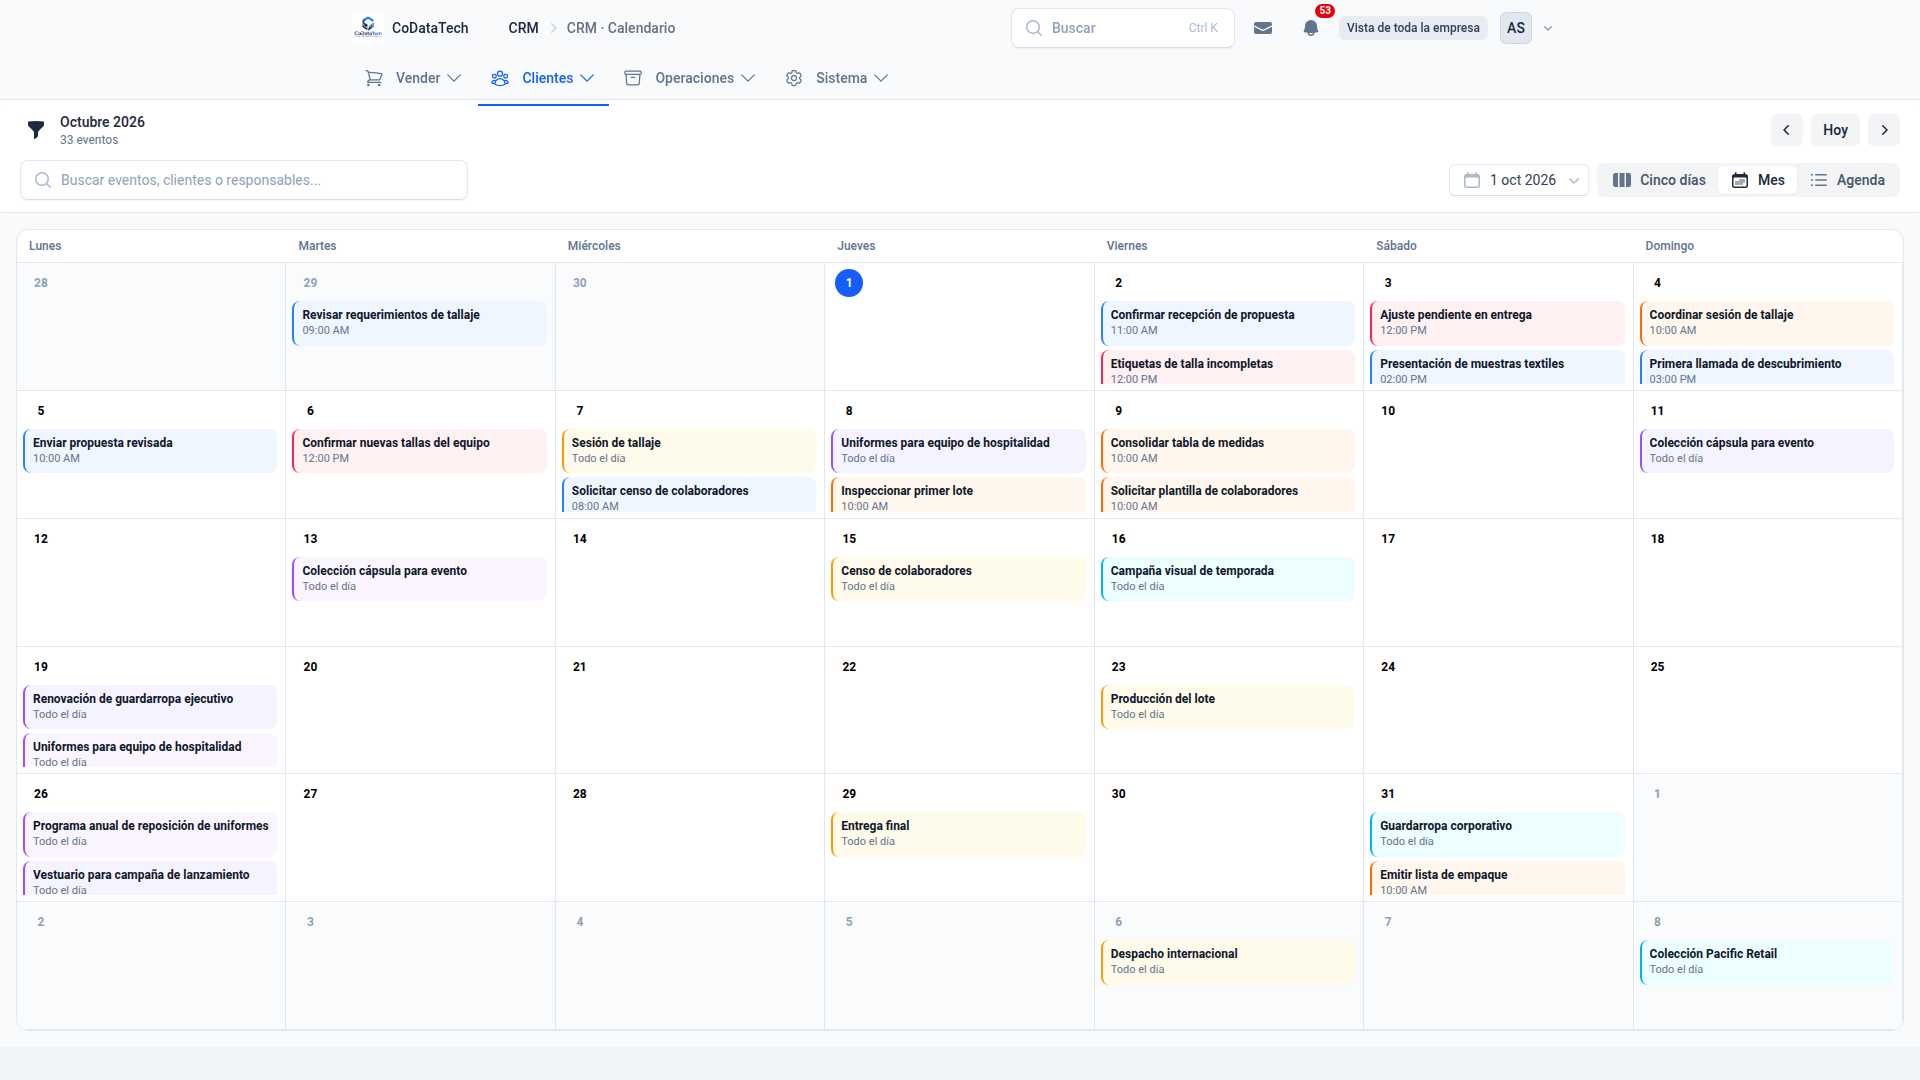Focus the global Buscar search box
Screen dimensions: 1920x1080
click(1122, 28)
